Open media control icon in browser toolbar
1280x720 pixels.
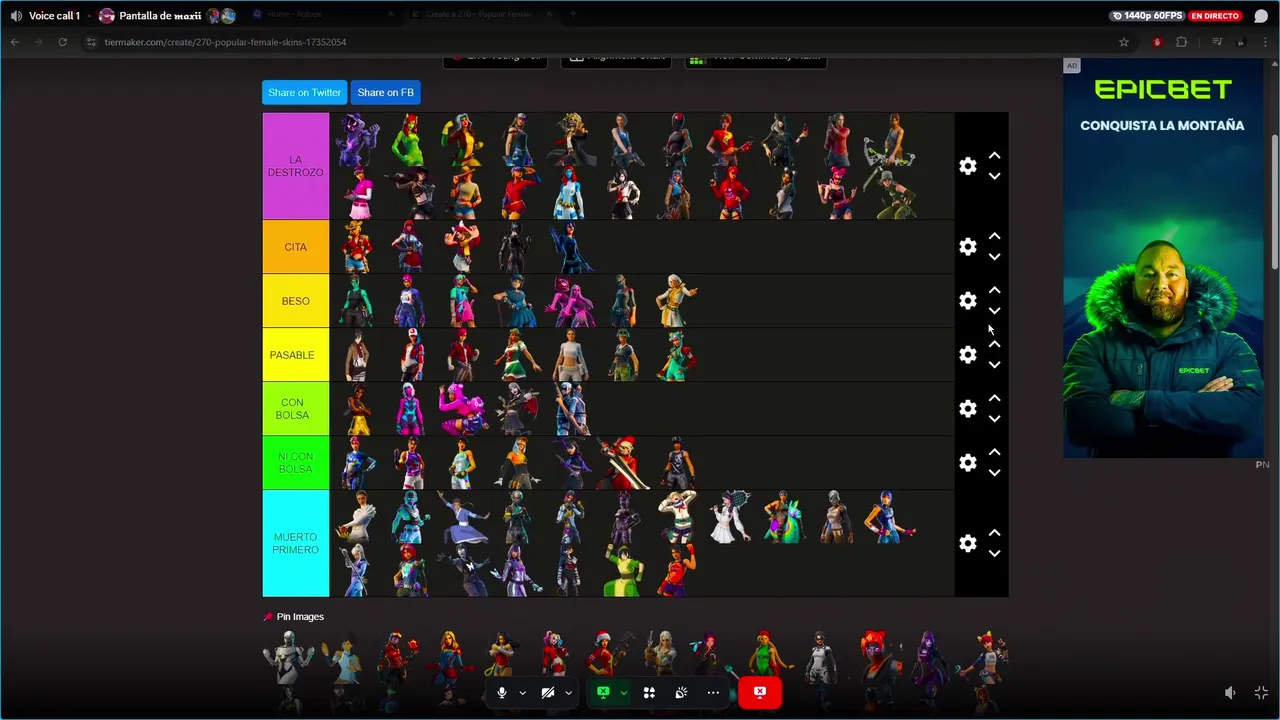(1217, 42)
